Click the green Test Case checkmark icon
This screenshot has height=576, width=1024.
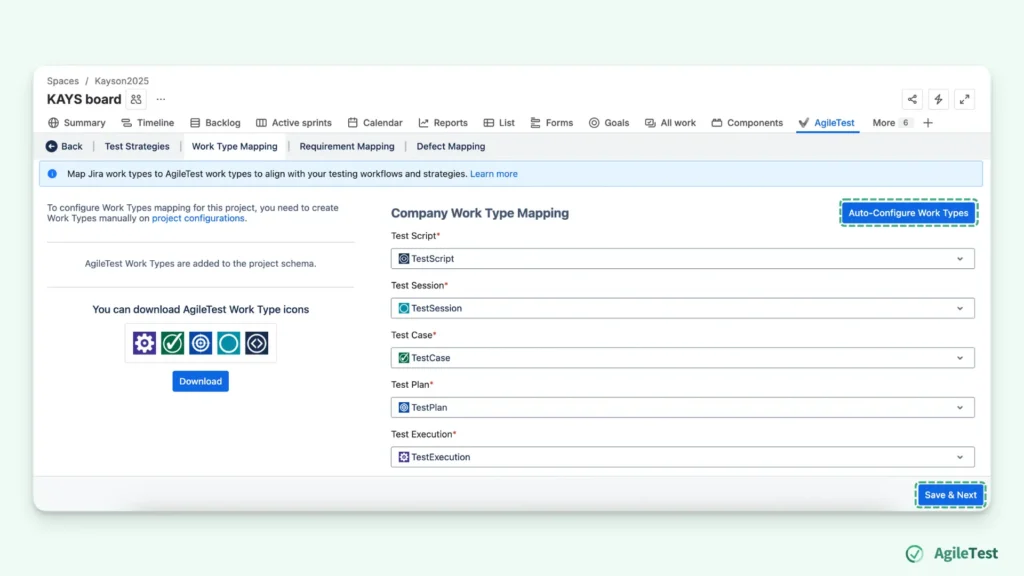172,343
